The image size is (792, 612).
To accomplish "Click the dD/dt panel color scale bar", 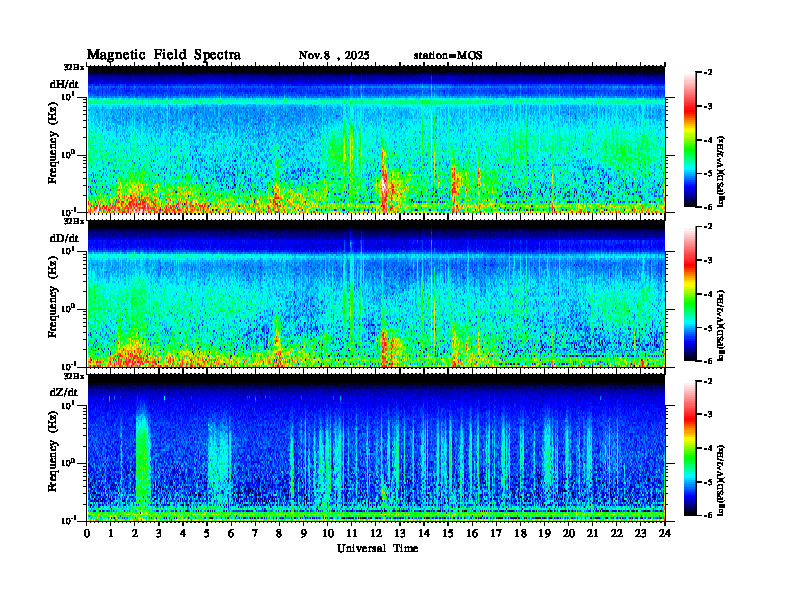I will pyautogui.click(x=690, y=294).
